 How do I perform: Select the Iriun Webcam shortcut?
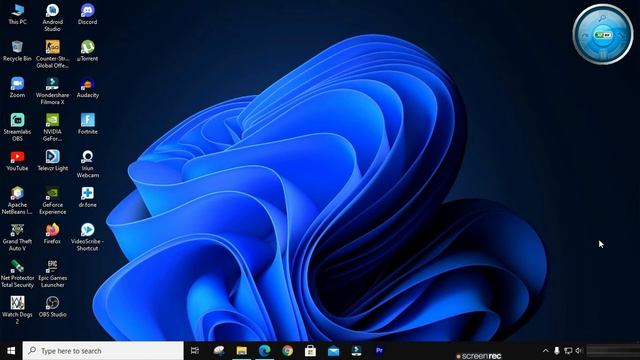(x=87, y=164)
